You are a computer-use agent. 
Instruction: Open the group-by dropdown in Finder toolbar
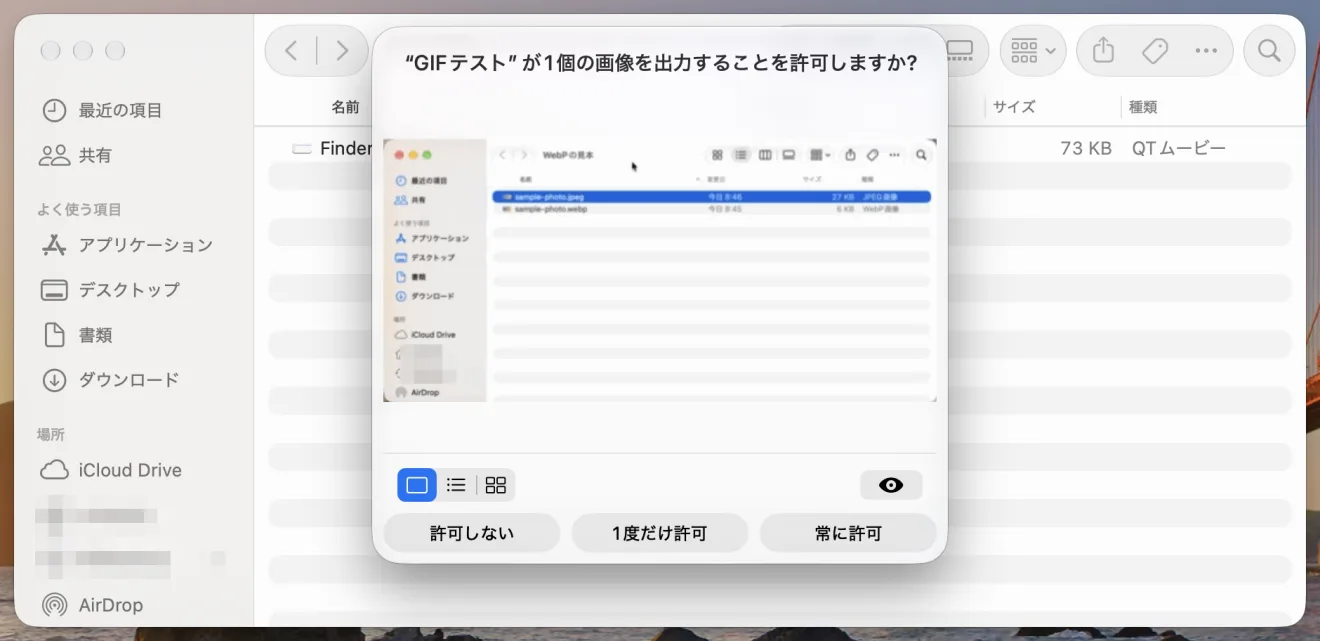coord(1033,51)
